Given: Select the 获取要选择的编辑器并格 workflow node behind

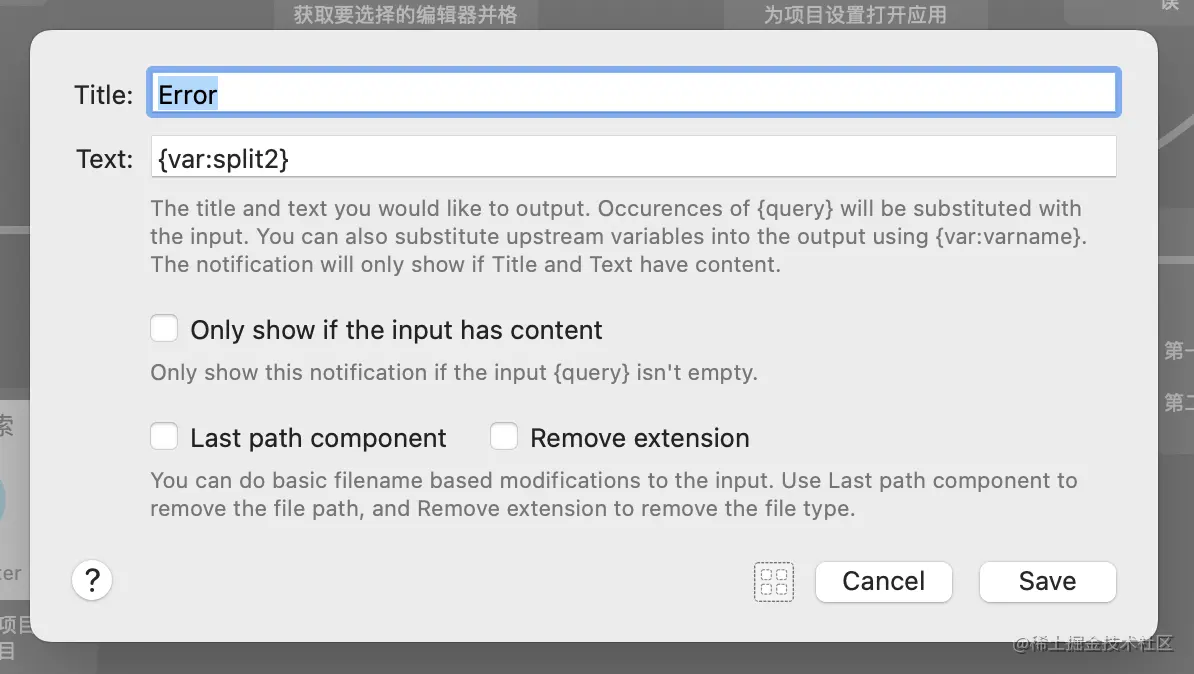Looking at the screenshot, I should [x=405, y=14].
